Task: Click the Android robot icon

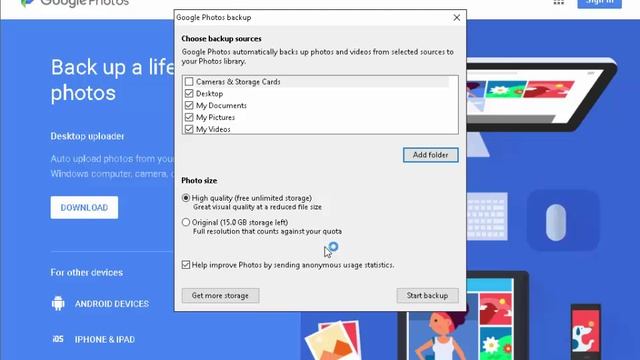Action: coord(58,304)
